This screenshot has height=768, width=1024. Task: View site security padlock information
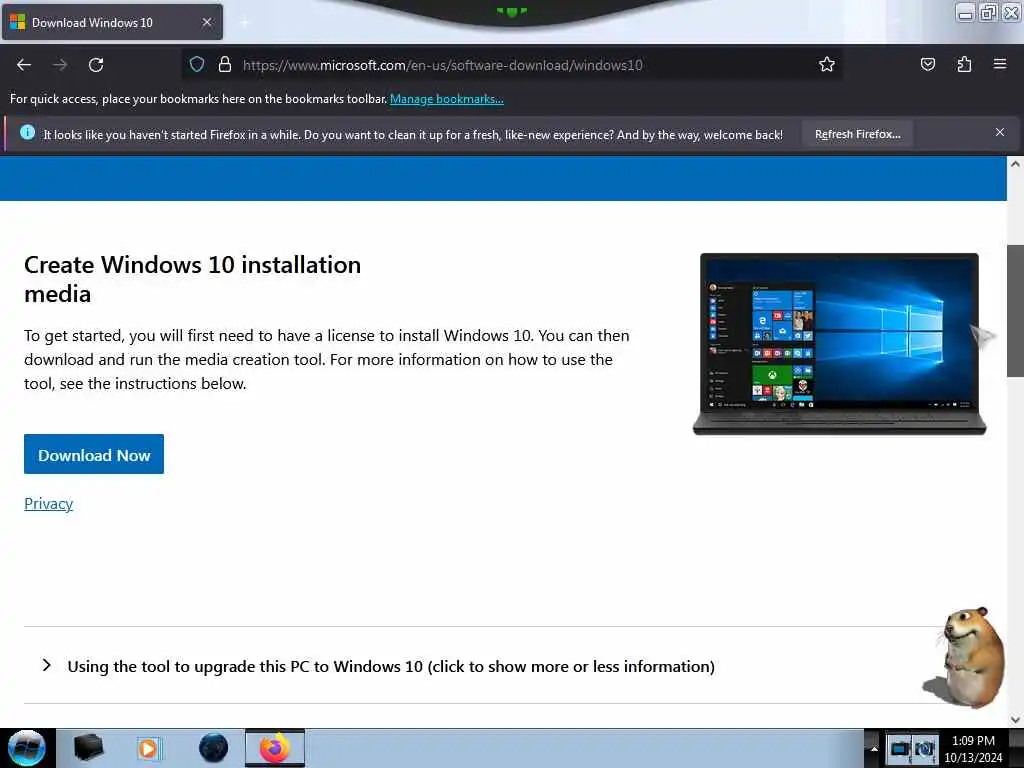pyautogui.click(x=225, y=64)
